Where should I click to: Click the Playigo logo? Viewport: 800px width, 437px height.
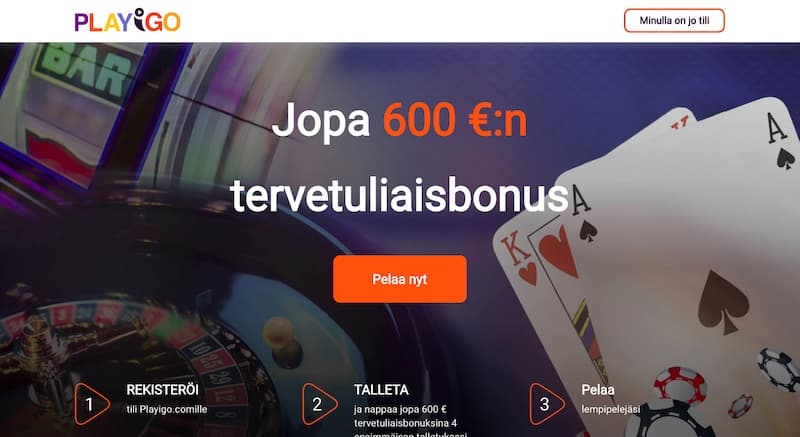click(x=128, y=21)
